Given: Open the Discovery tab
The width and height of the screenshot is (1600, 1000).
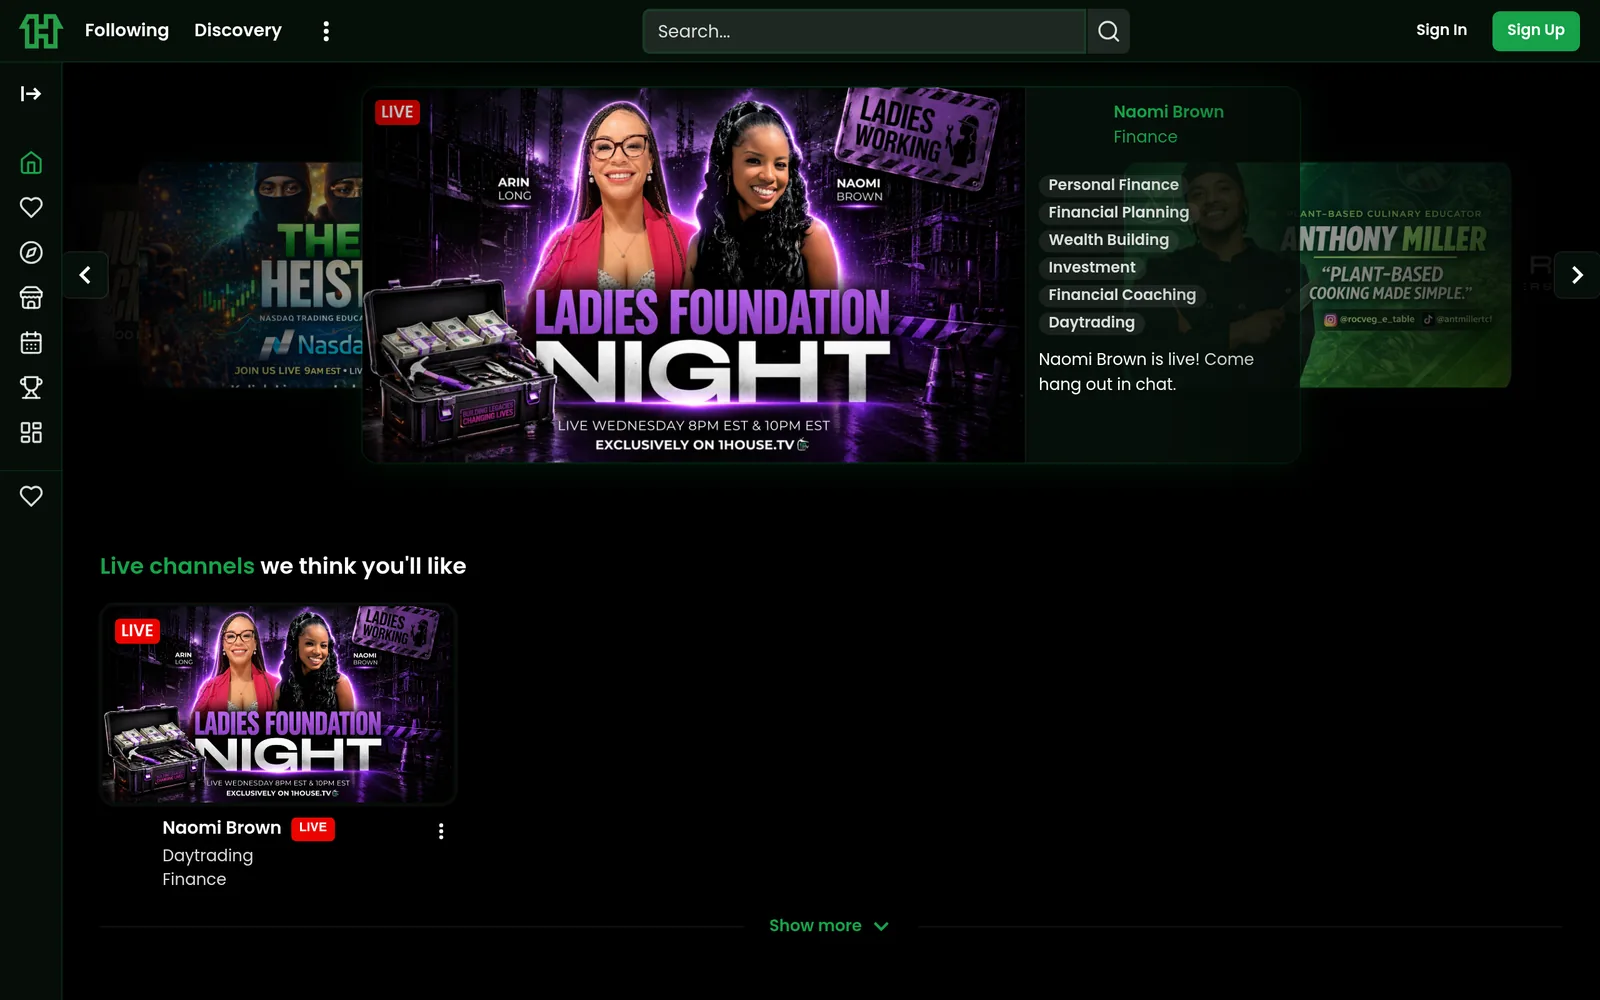Looking at the screenshot, I should point(238,30).
